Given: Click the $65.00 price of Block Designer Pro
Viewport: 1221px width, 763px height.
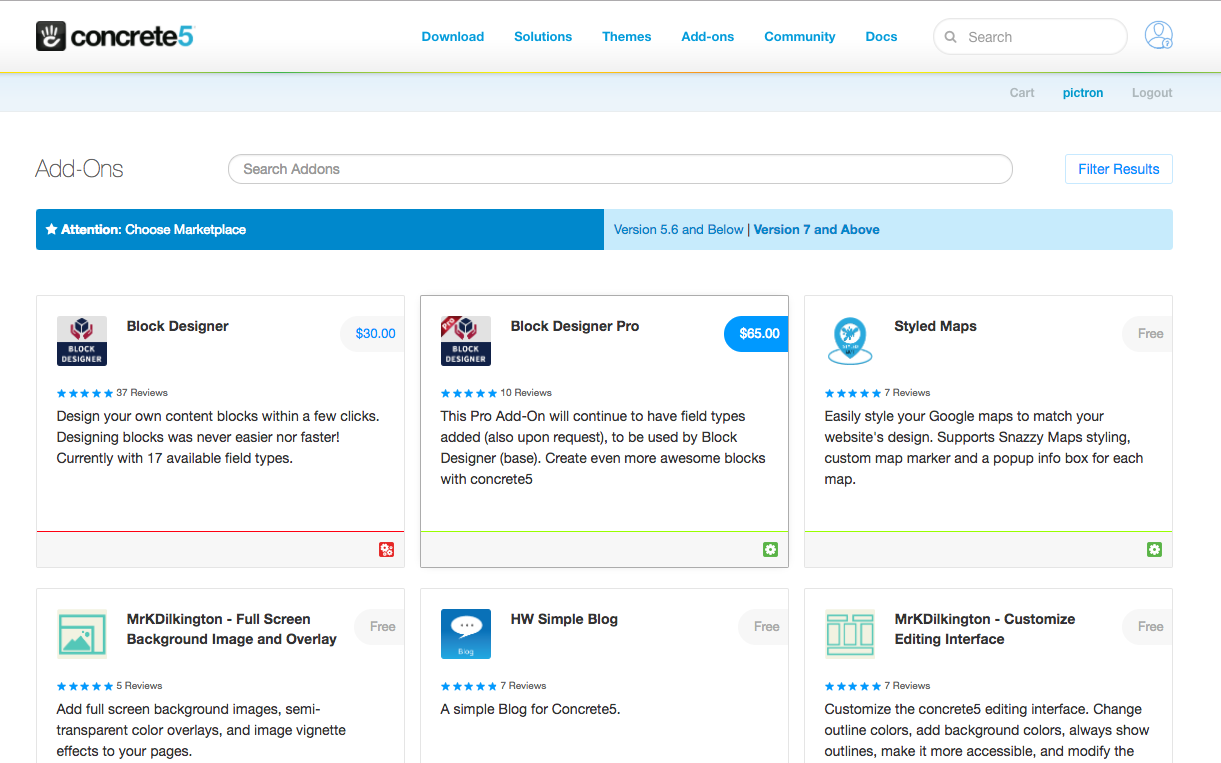Looking at the screenshot, I should (757, 334).
